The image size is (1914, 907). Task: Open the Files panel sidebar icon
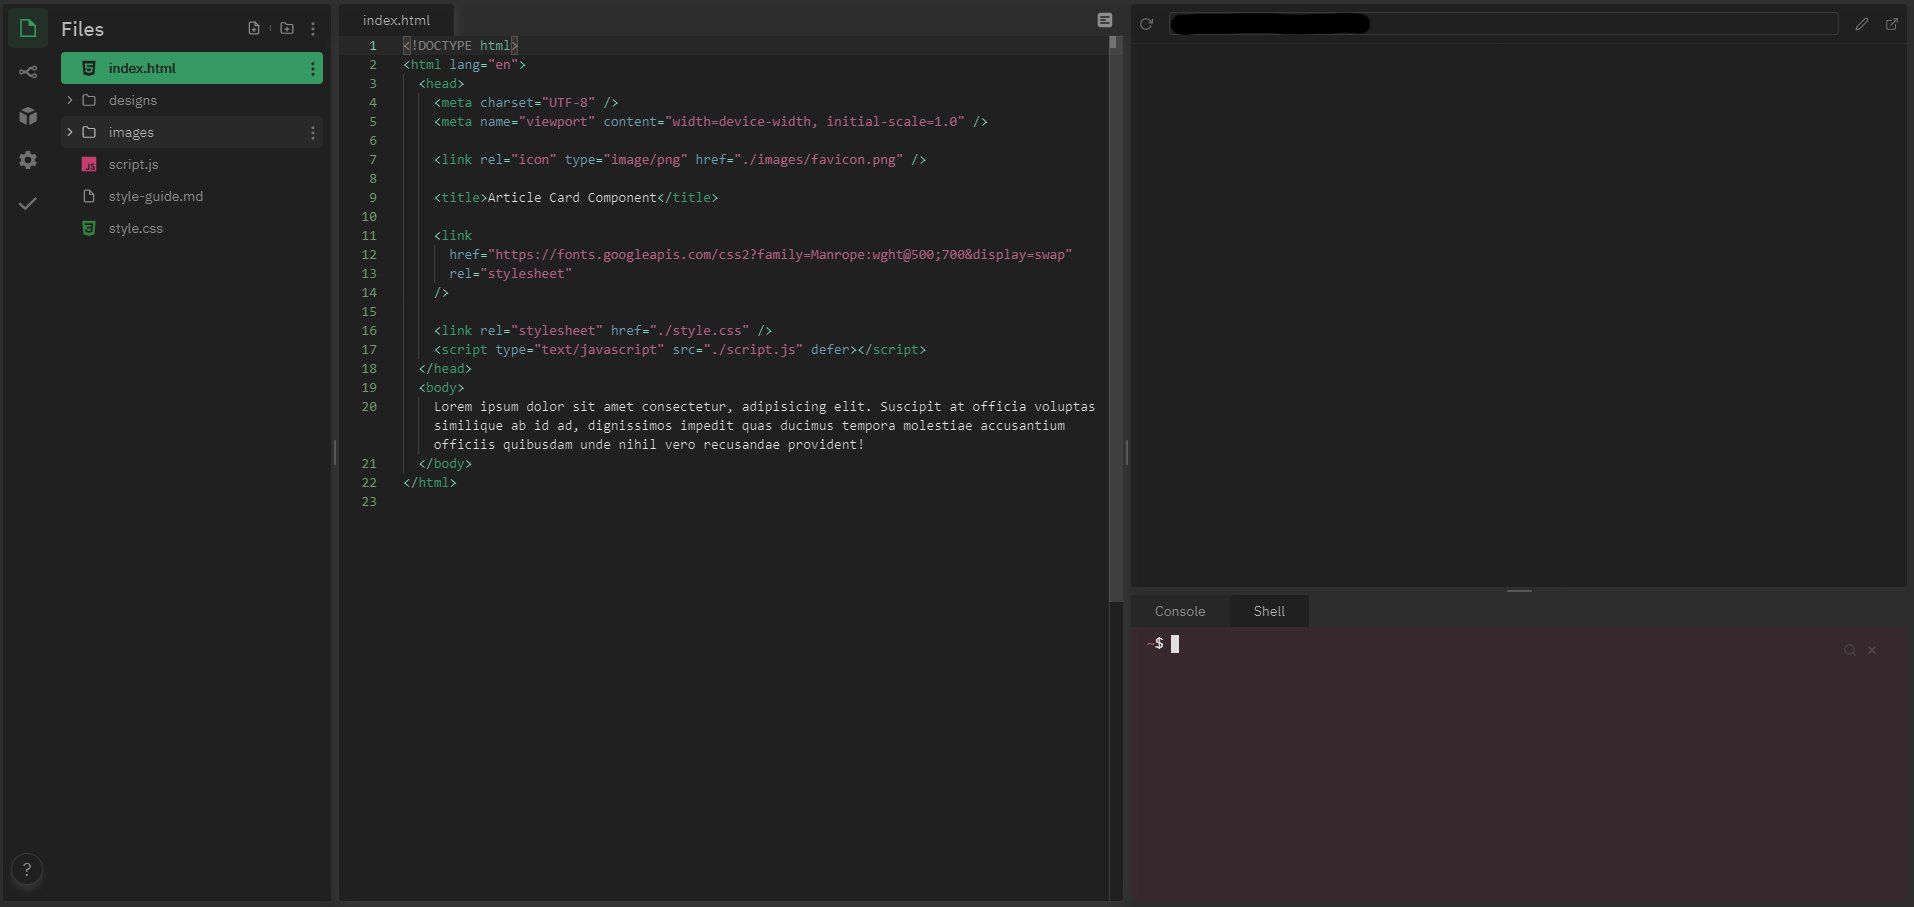point(28,28)
